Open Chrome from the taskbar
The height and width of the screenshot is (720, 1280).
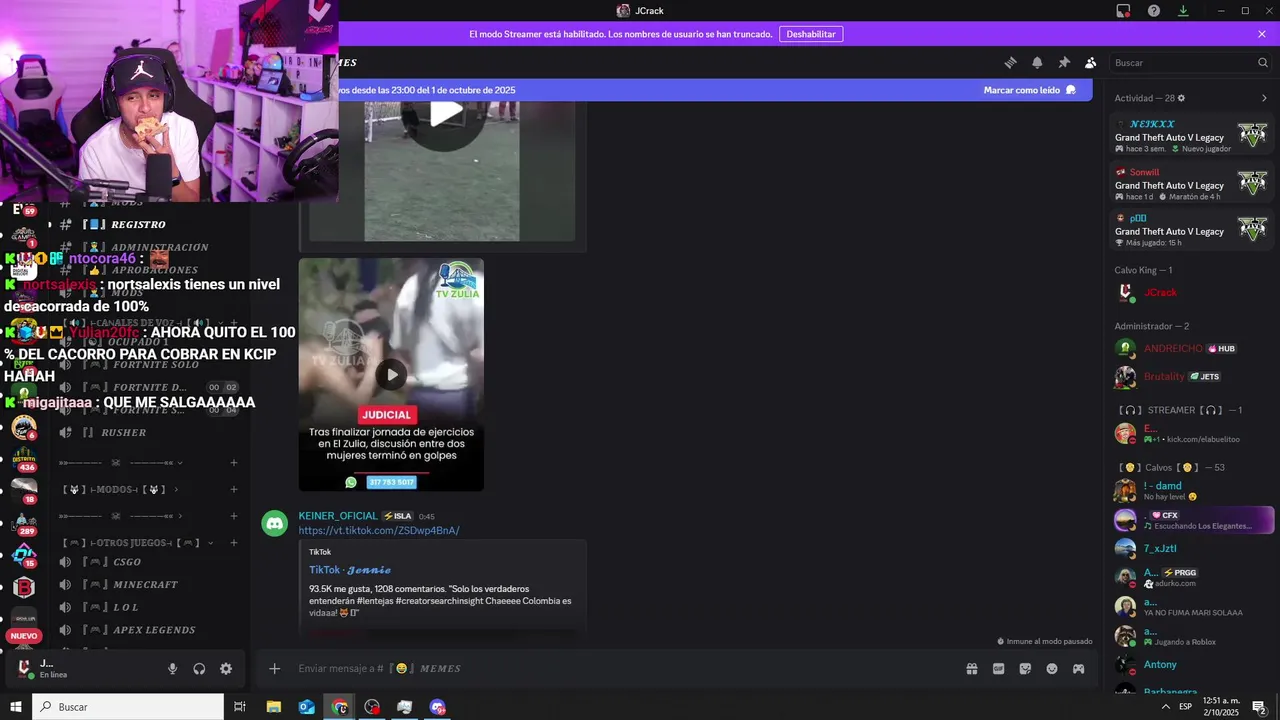[340, 707]
